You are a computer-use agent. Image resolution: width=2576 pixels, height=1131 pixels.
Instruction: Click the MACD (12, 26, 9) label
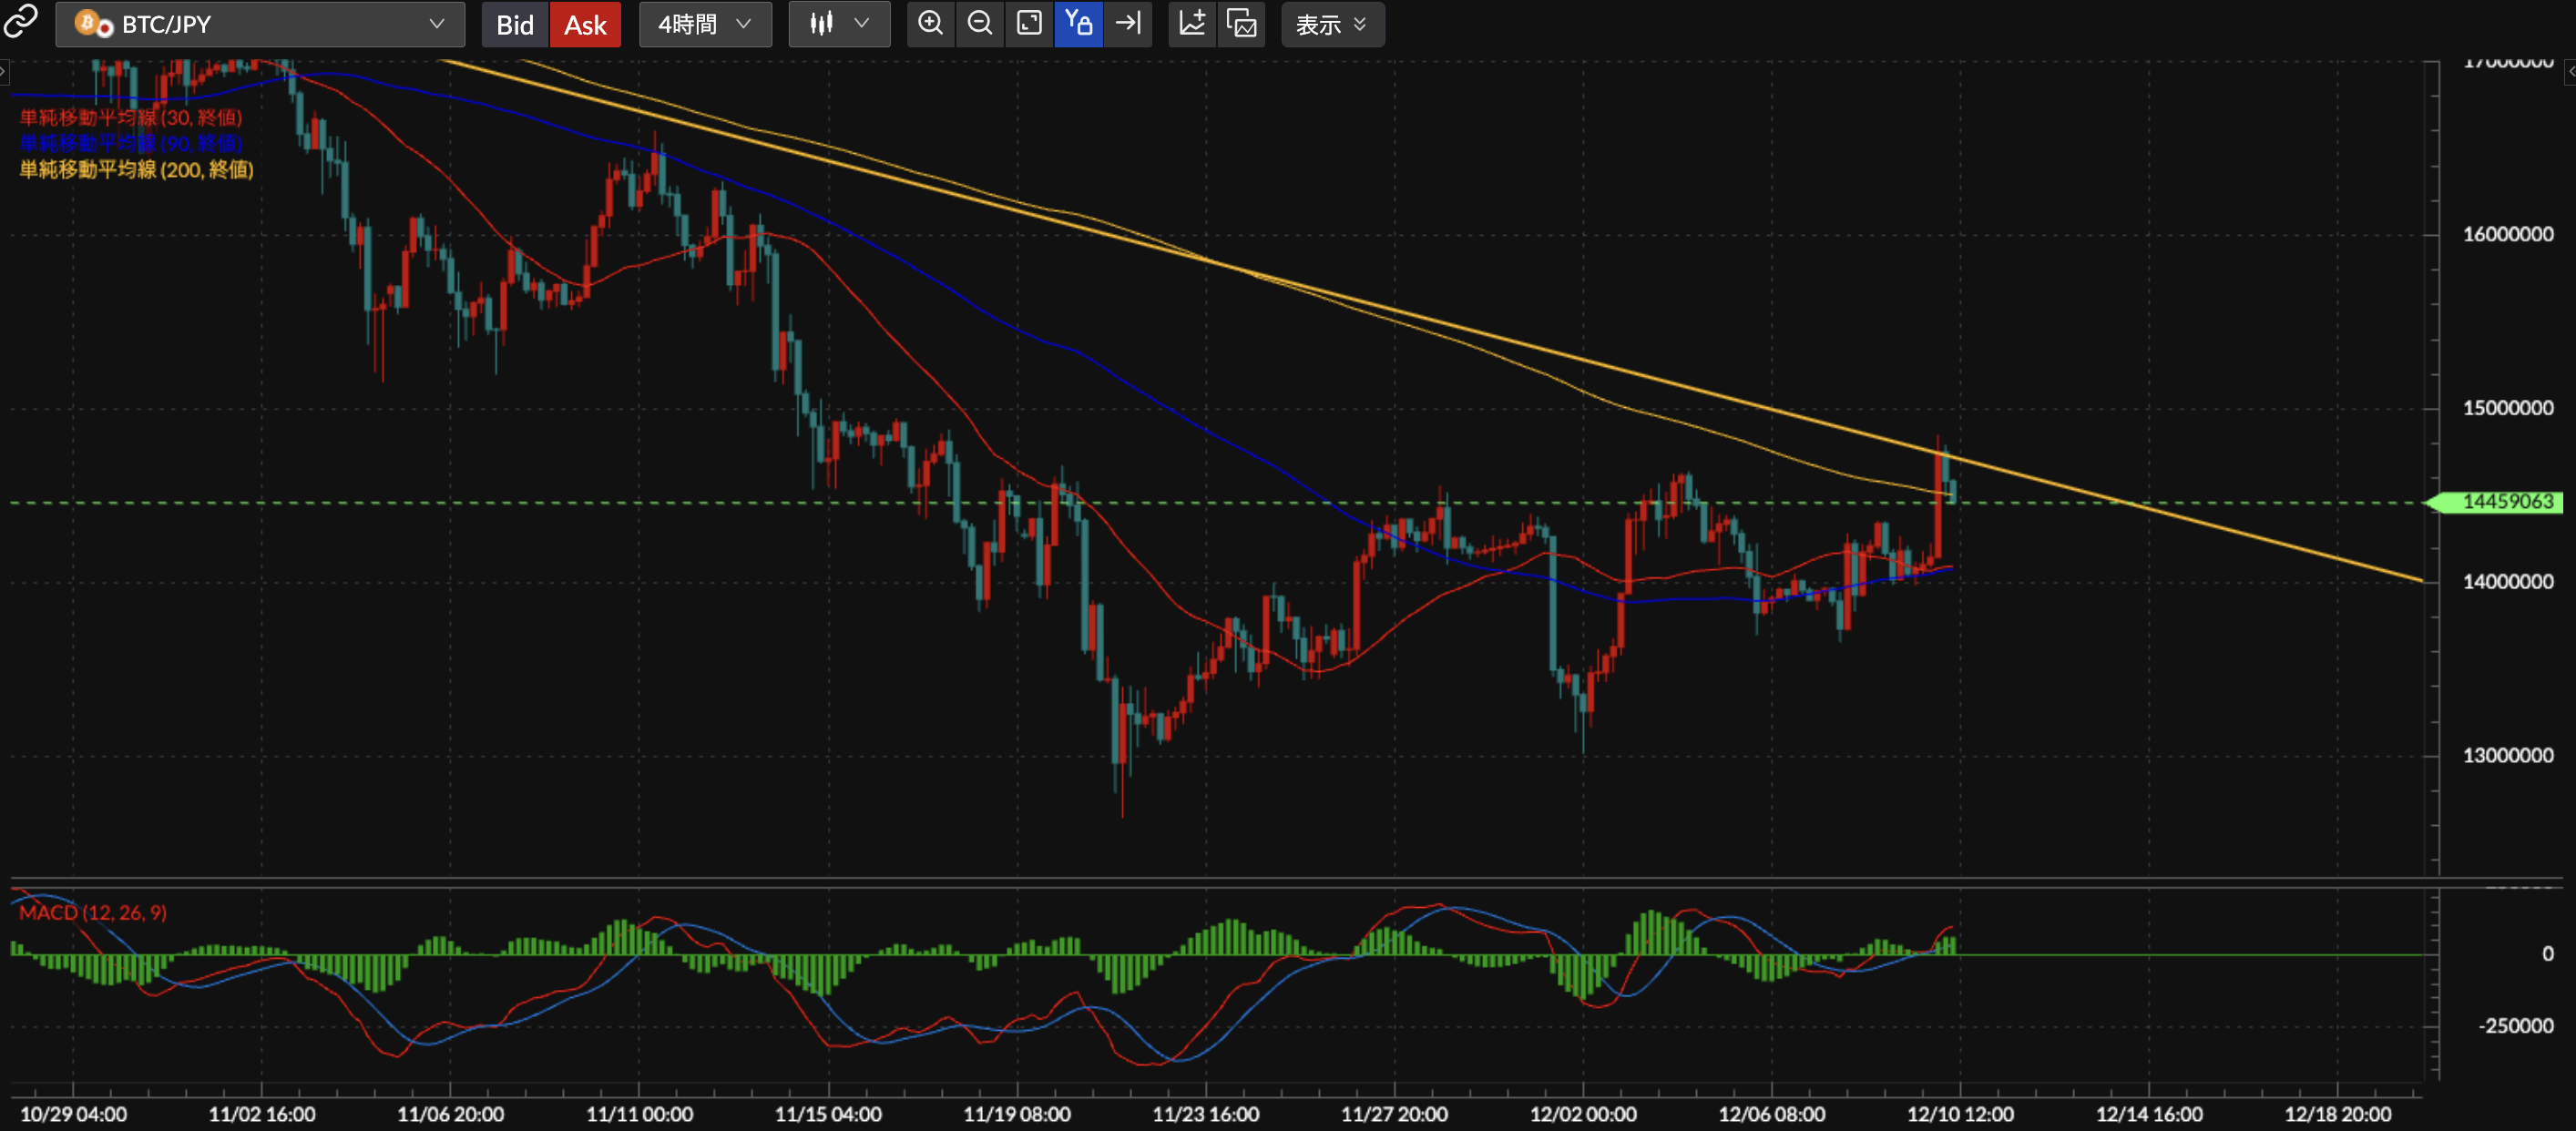click(93, 912)
